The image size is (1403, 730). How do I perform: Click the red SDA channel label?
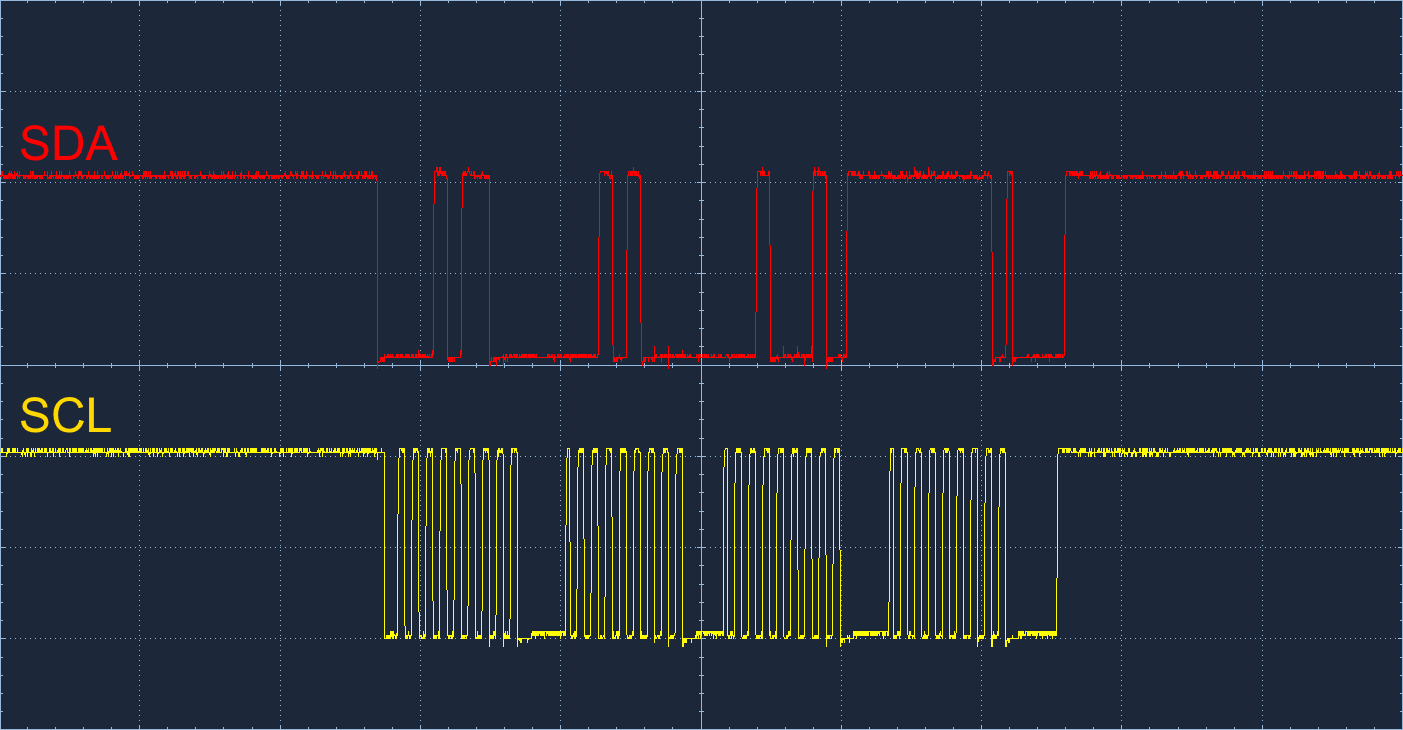[69, 144]
